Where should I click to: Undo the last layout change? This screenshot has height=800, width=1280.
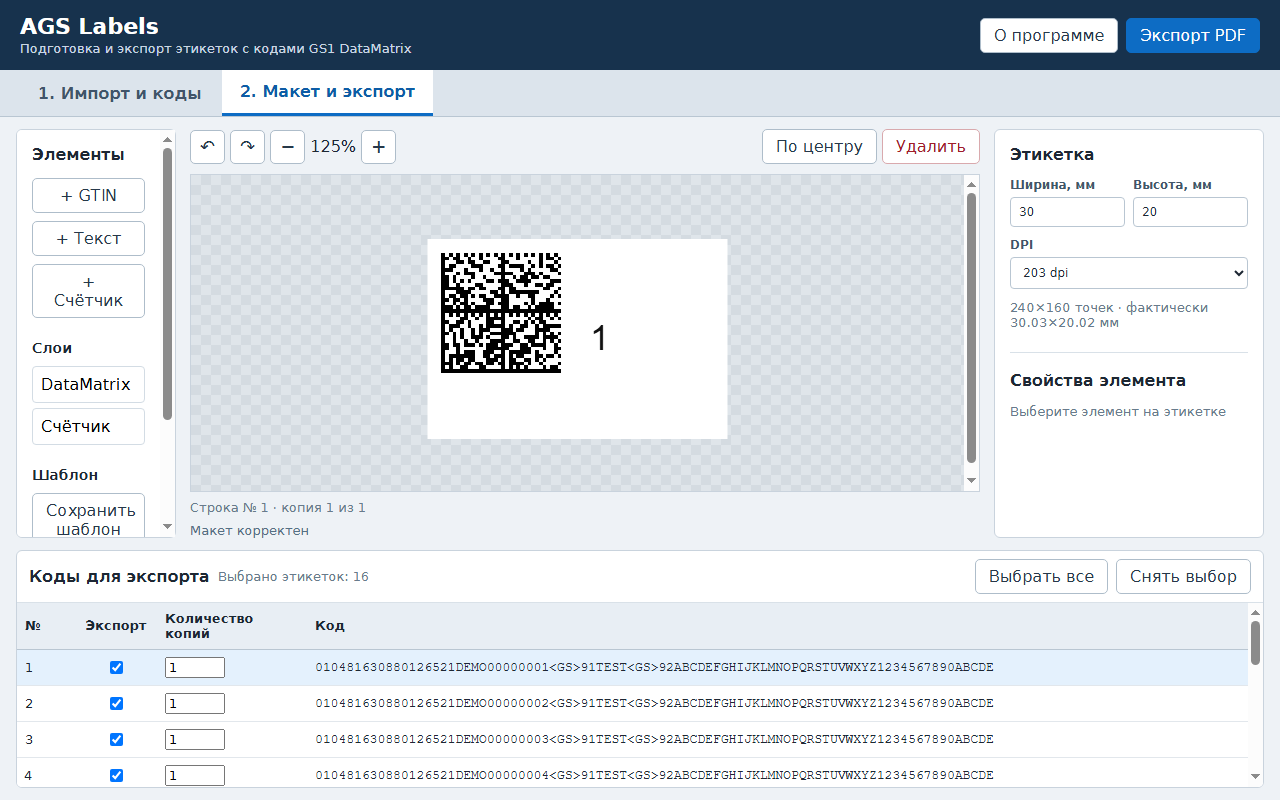coord(208,147)
